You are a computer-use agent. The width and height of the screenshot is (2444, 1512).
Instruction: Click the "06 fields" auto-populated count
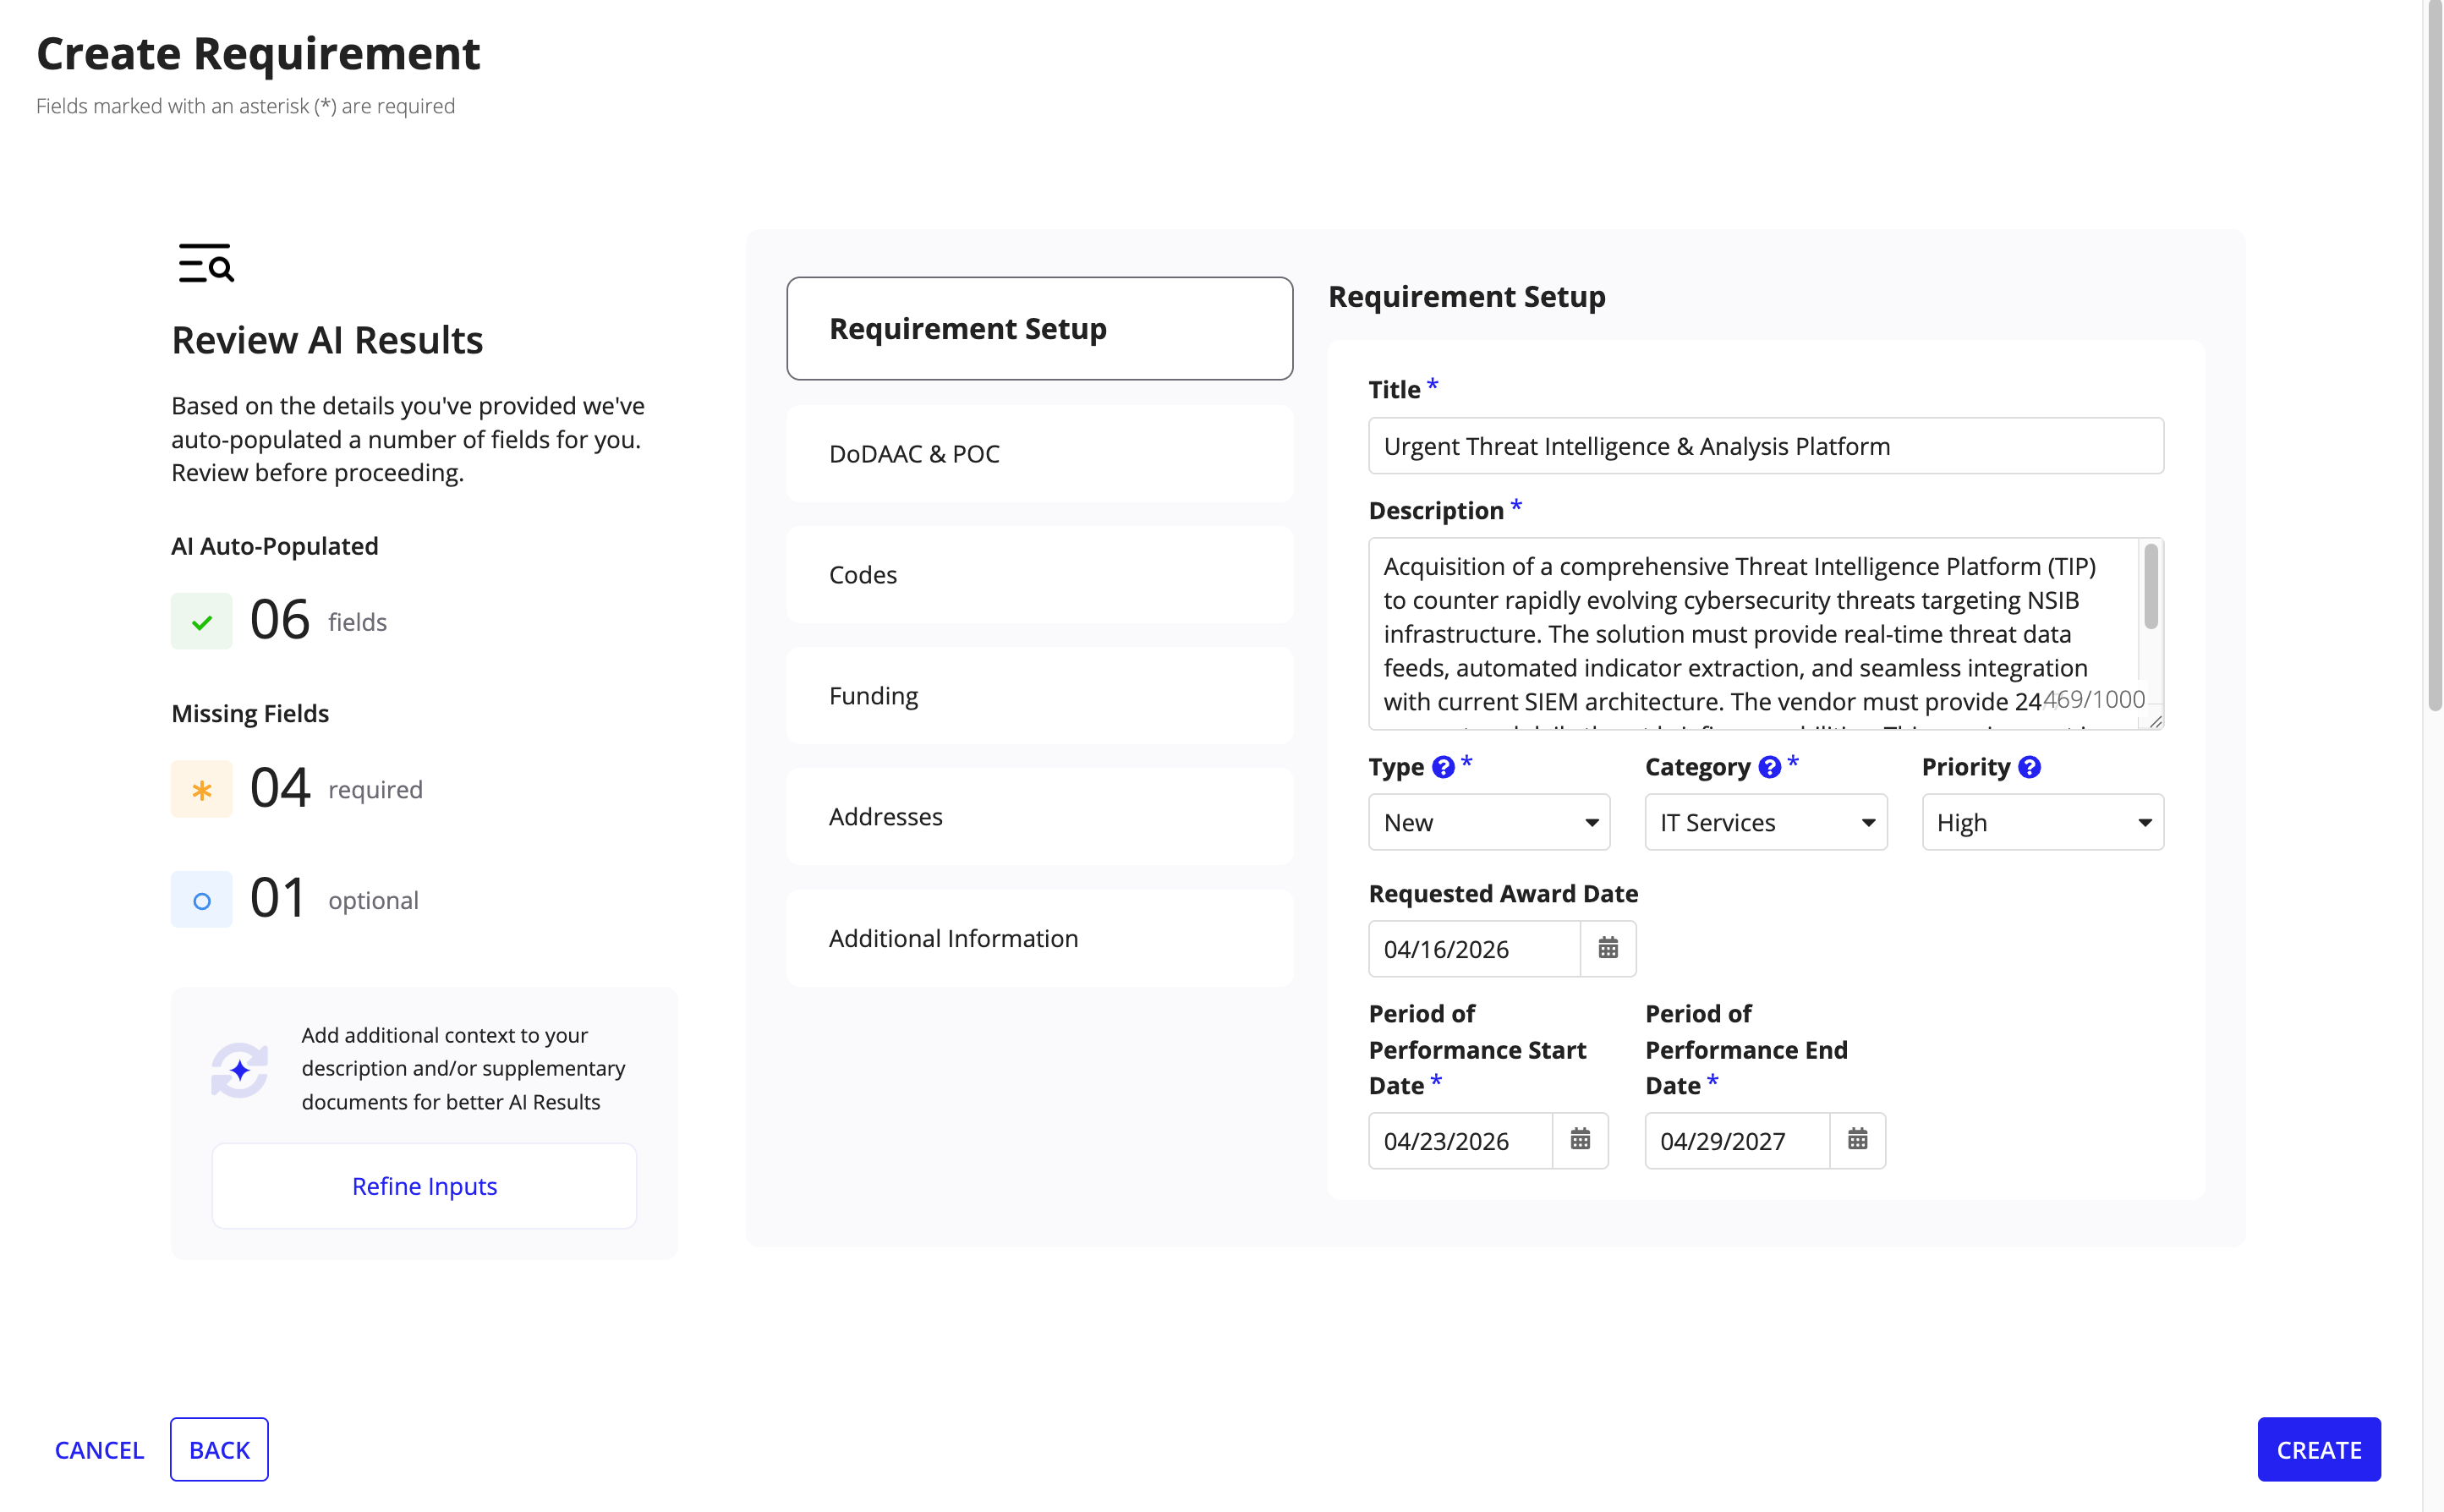click(x=318, y=621)
